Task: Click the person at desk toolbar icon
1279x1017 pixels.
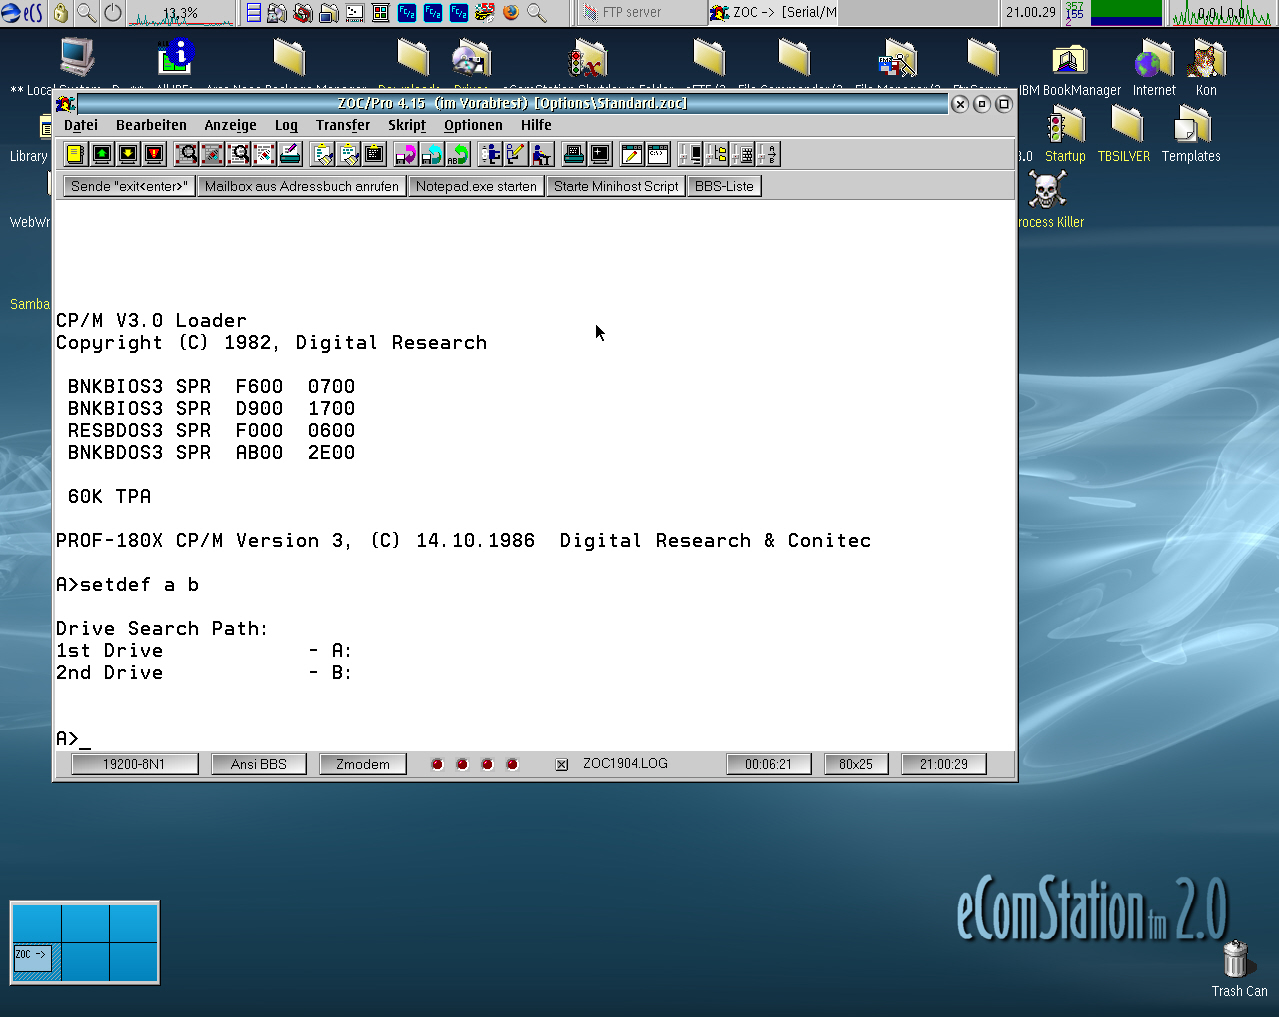Action: point(542,154)
